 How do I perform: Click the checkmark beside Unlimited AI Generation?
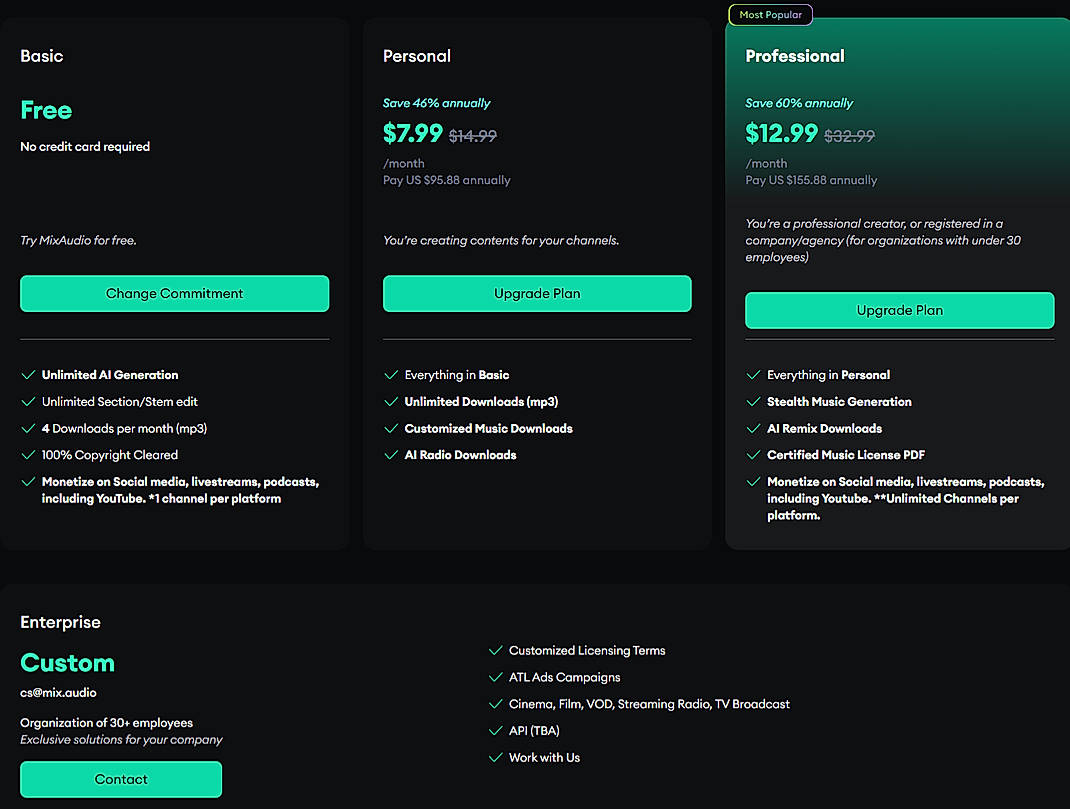(x=27, y=375)
